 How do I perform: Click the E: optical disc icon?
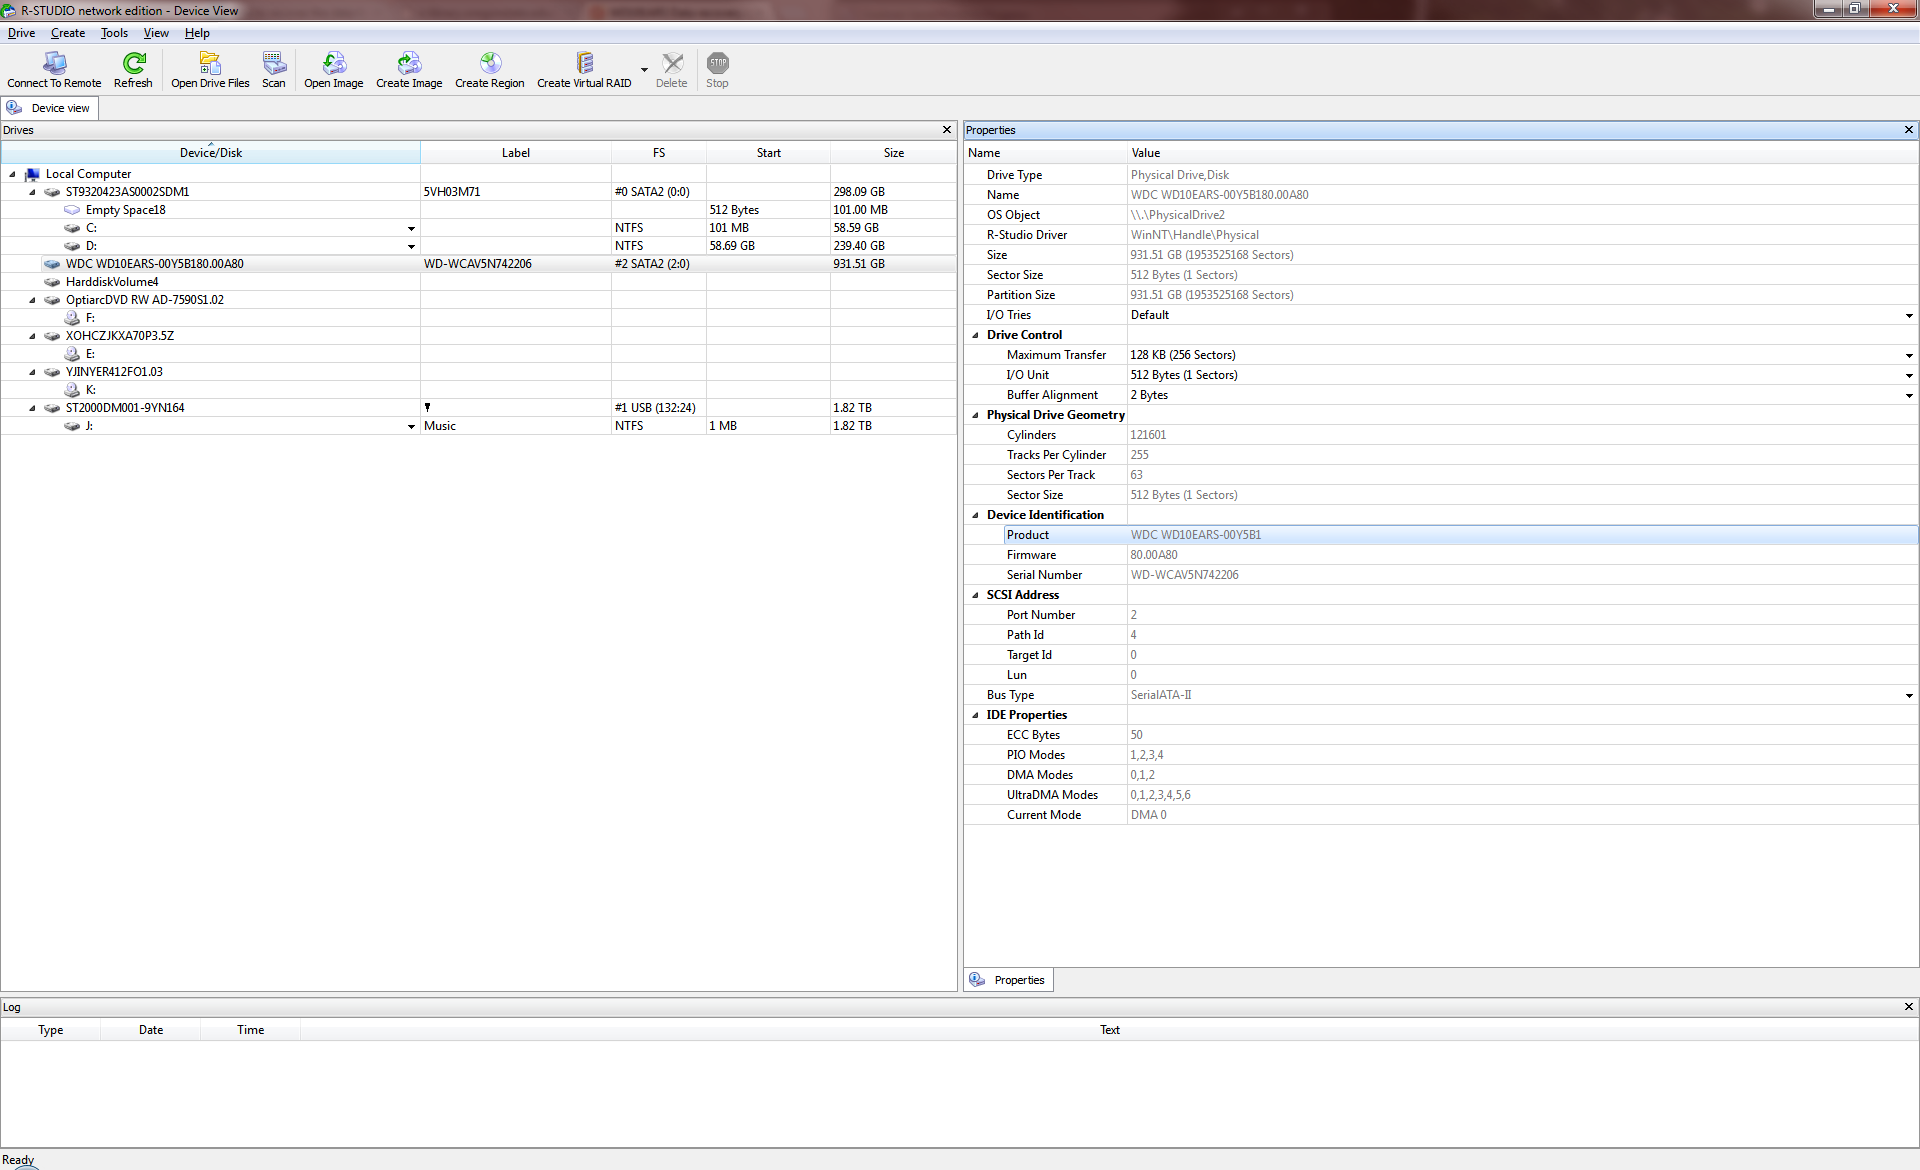tap(72, 354)
